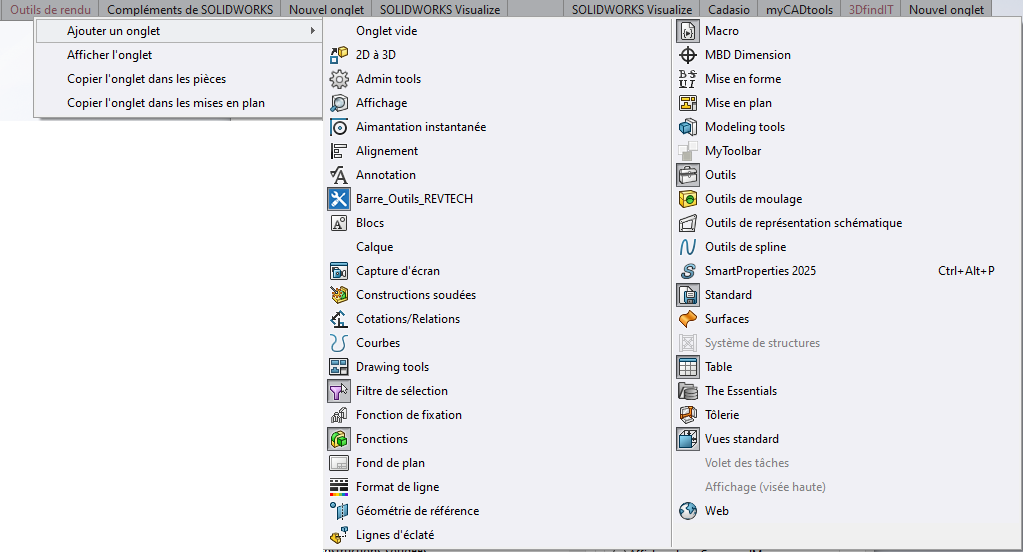Choose Afficher l'onglet from context menu
Screen dimensions: 1023x552
(x=110, y=55)
